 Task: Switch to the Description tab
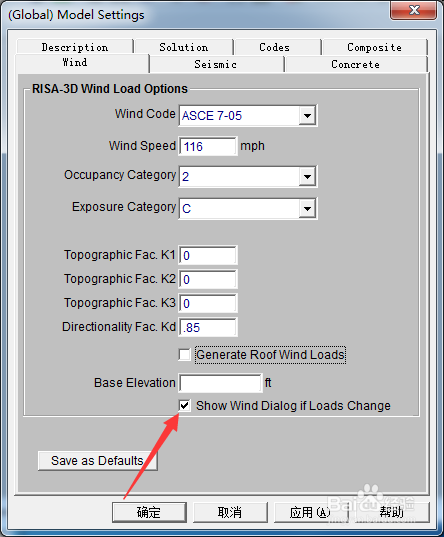click(x=75, y=47)
